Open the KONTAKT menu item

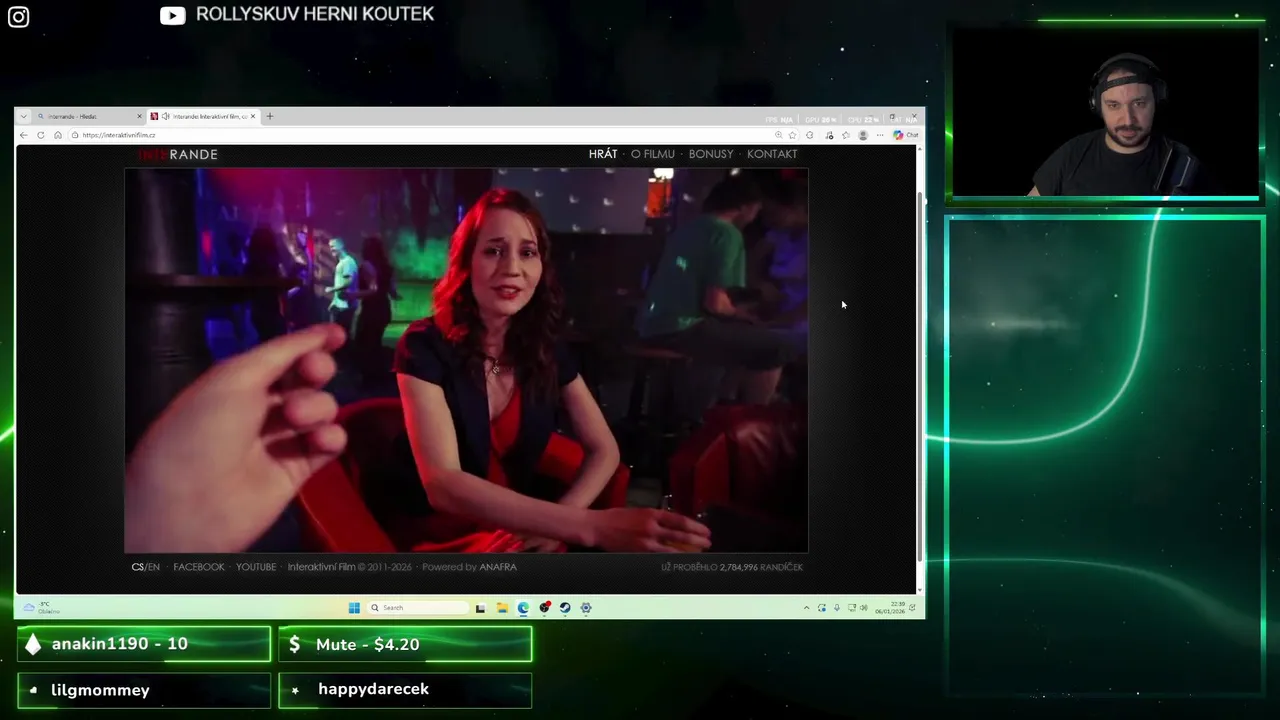772,154
